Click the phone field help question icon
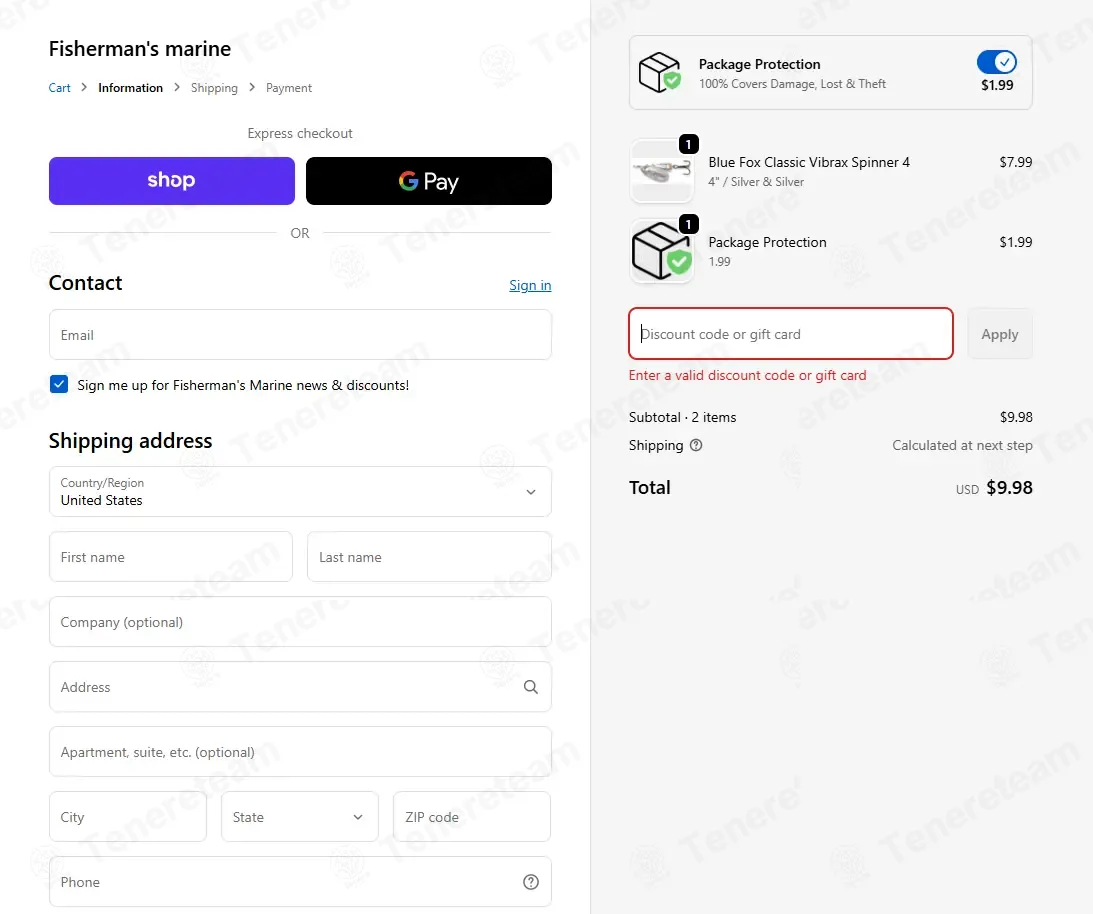 point(530,882)
